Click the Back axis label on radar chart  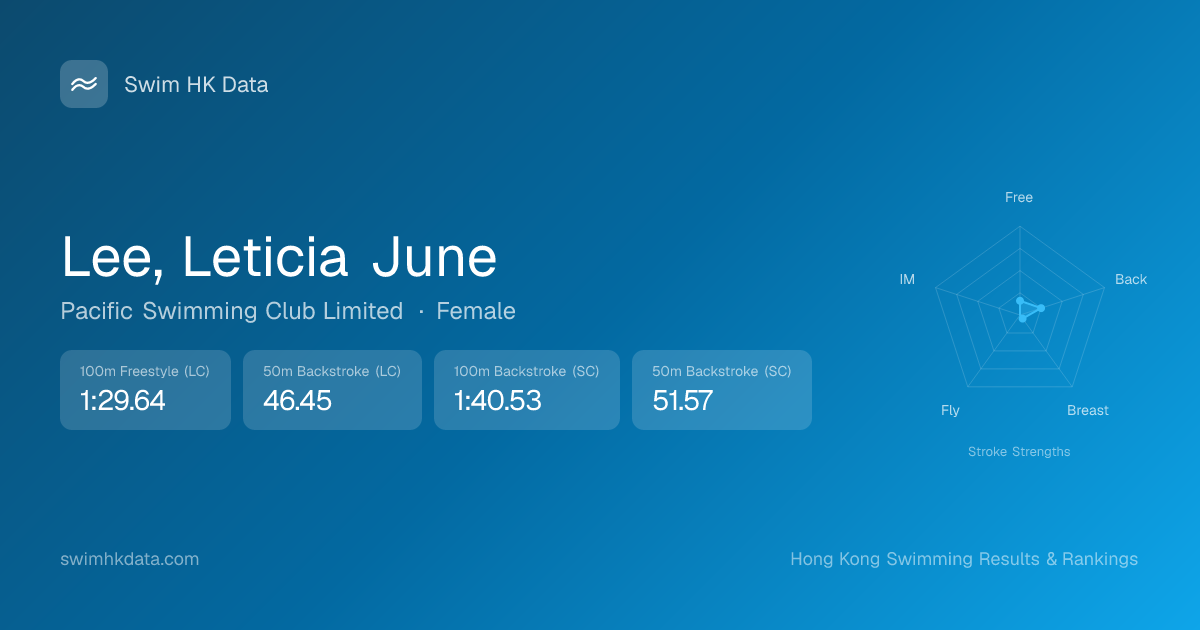[1131, 279]
